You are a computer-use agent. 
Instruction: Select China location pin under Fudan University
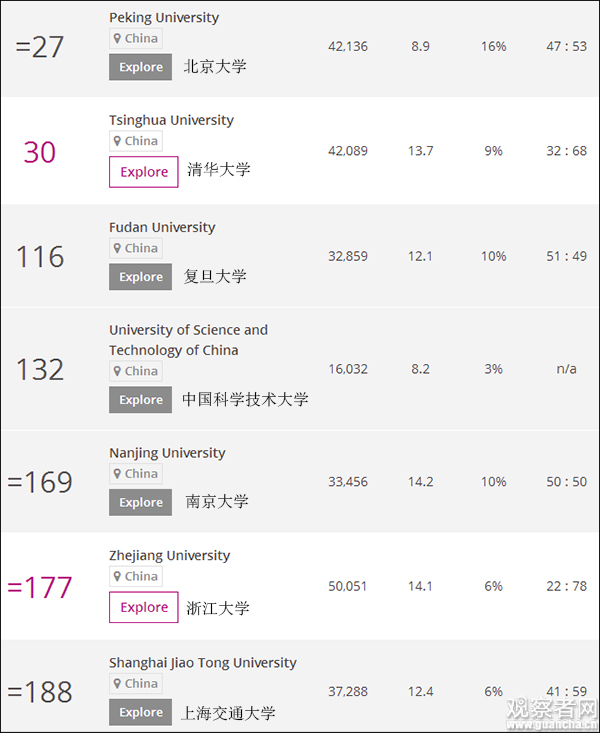[x=136, y=248]
